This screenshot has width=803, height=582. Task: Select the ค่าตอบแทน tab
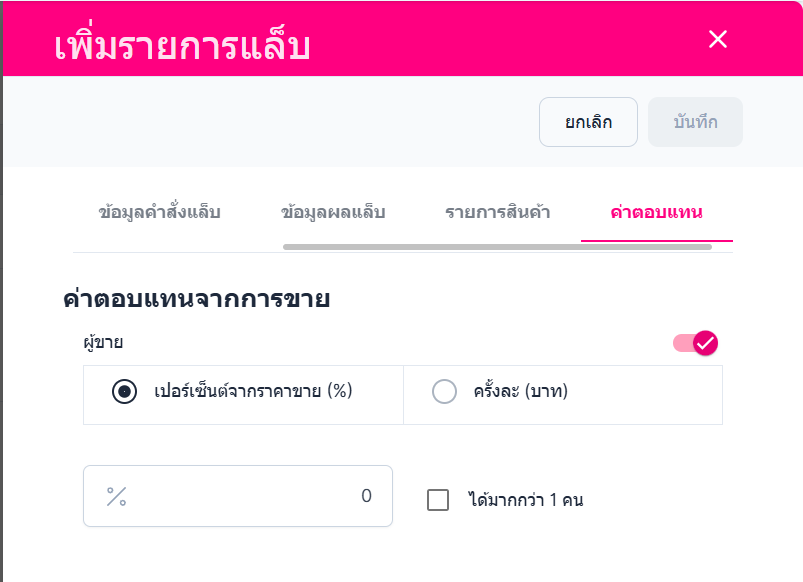(x=656, y=212)
